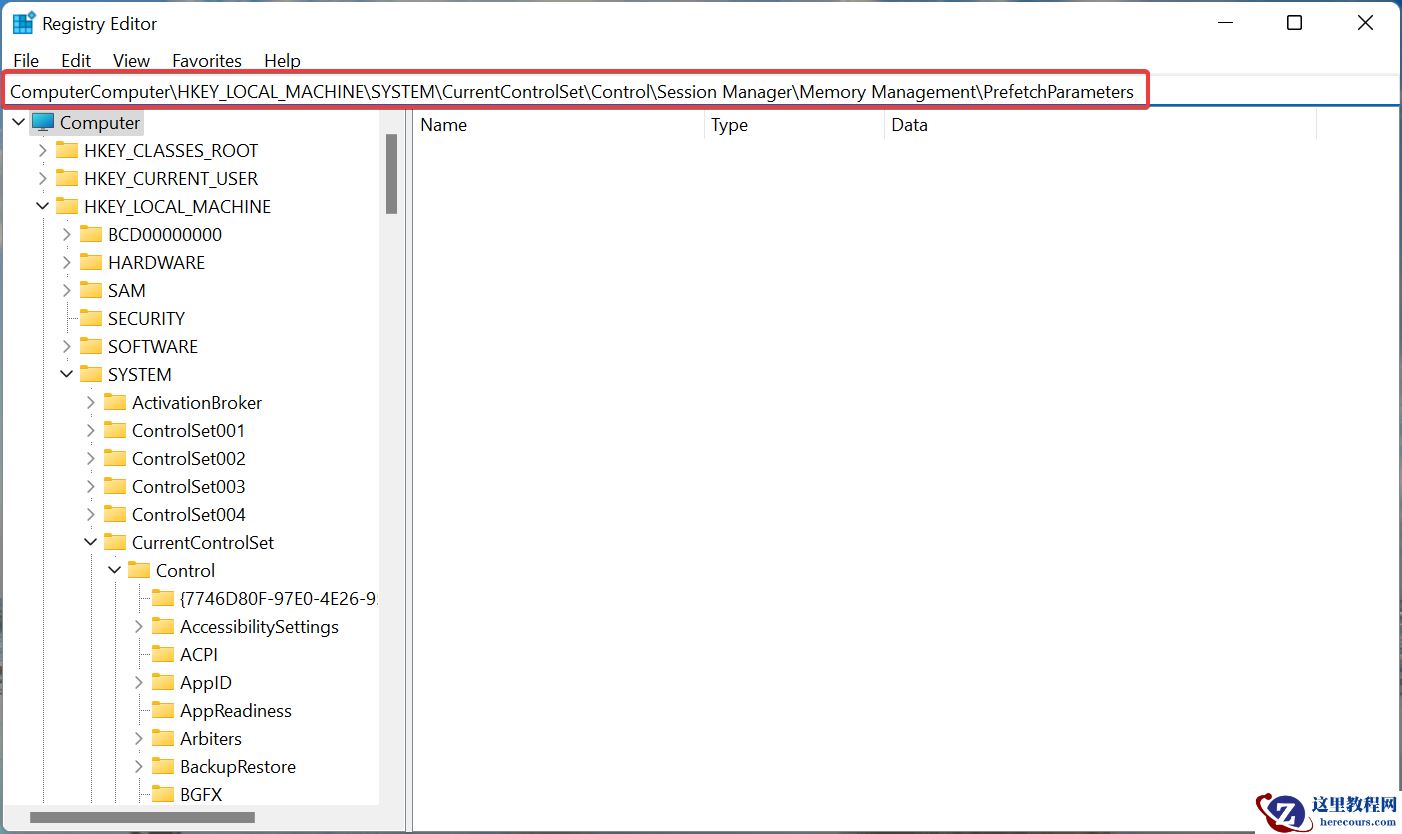Select the ACPI folder icon

163,654
